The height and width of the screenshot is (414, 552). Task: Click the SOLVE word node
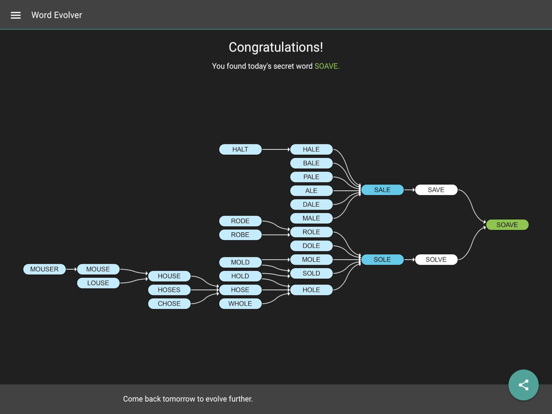tap(436, 259)
